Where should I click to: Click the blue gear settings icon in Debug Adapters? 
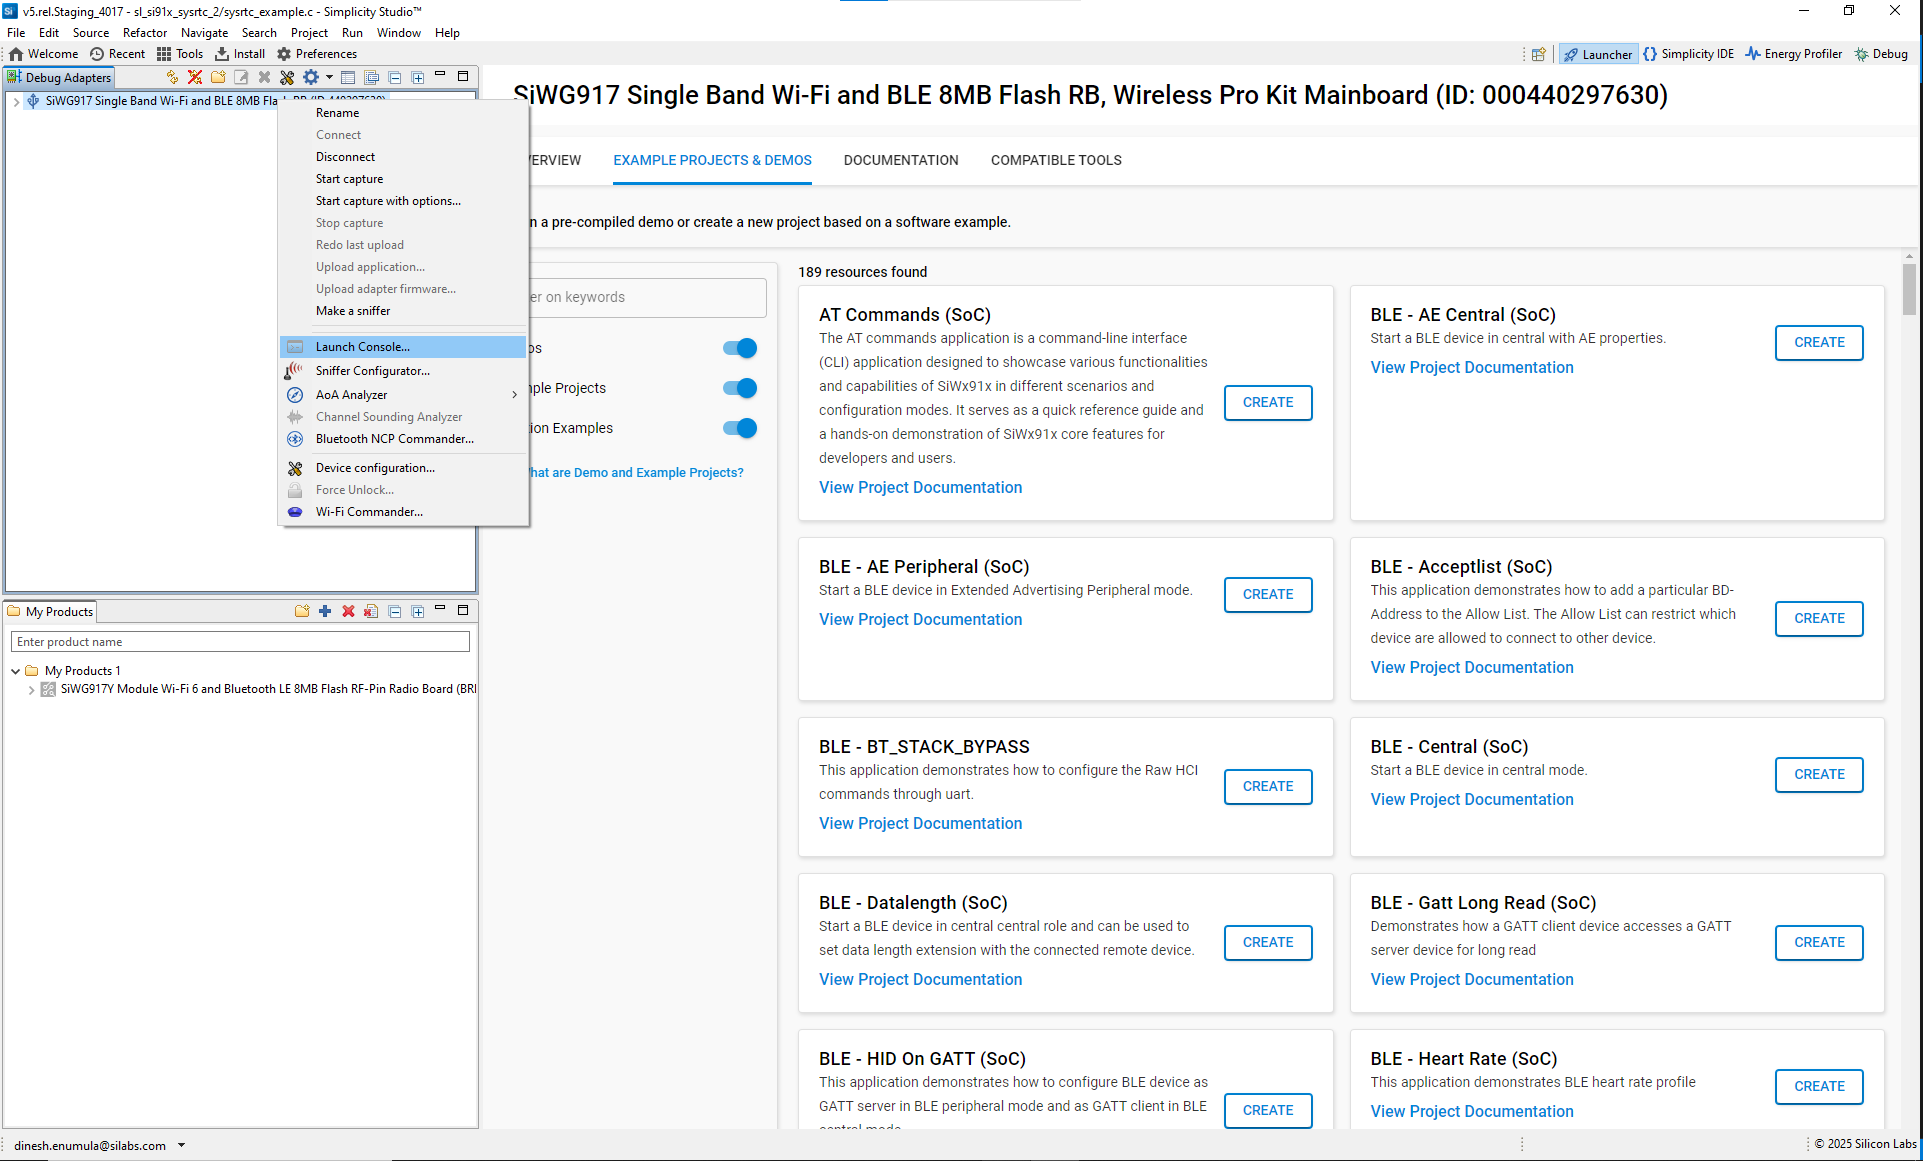310,77
